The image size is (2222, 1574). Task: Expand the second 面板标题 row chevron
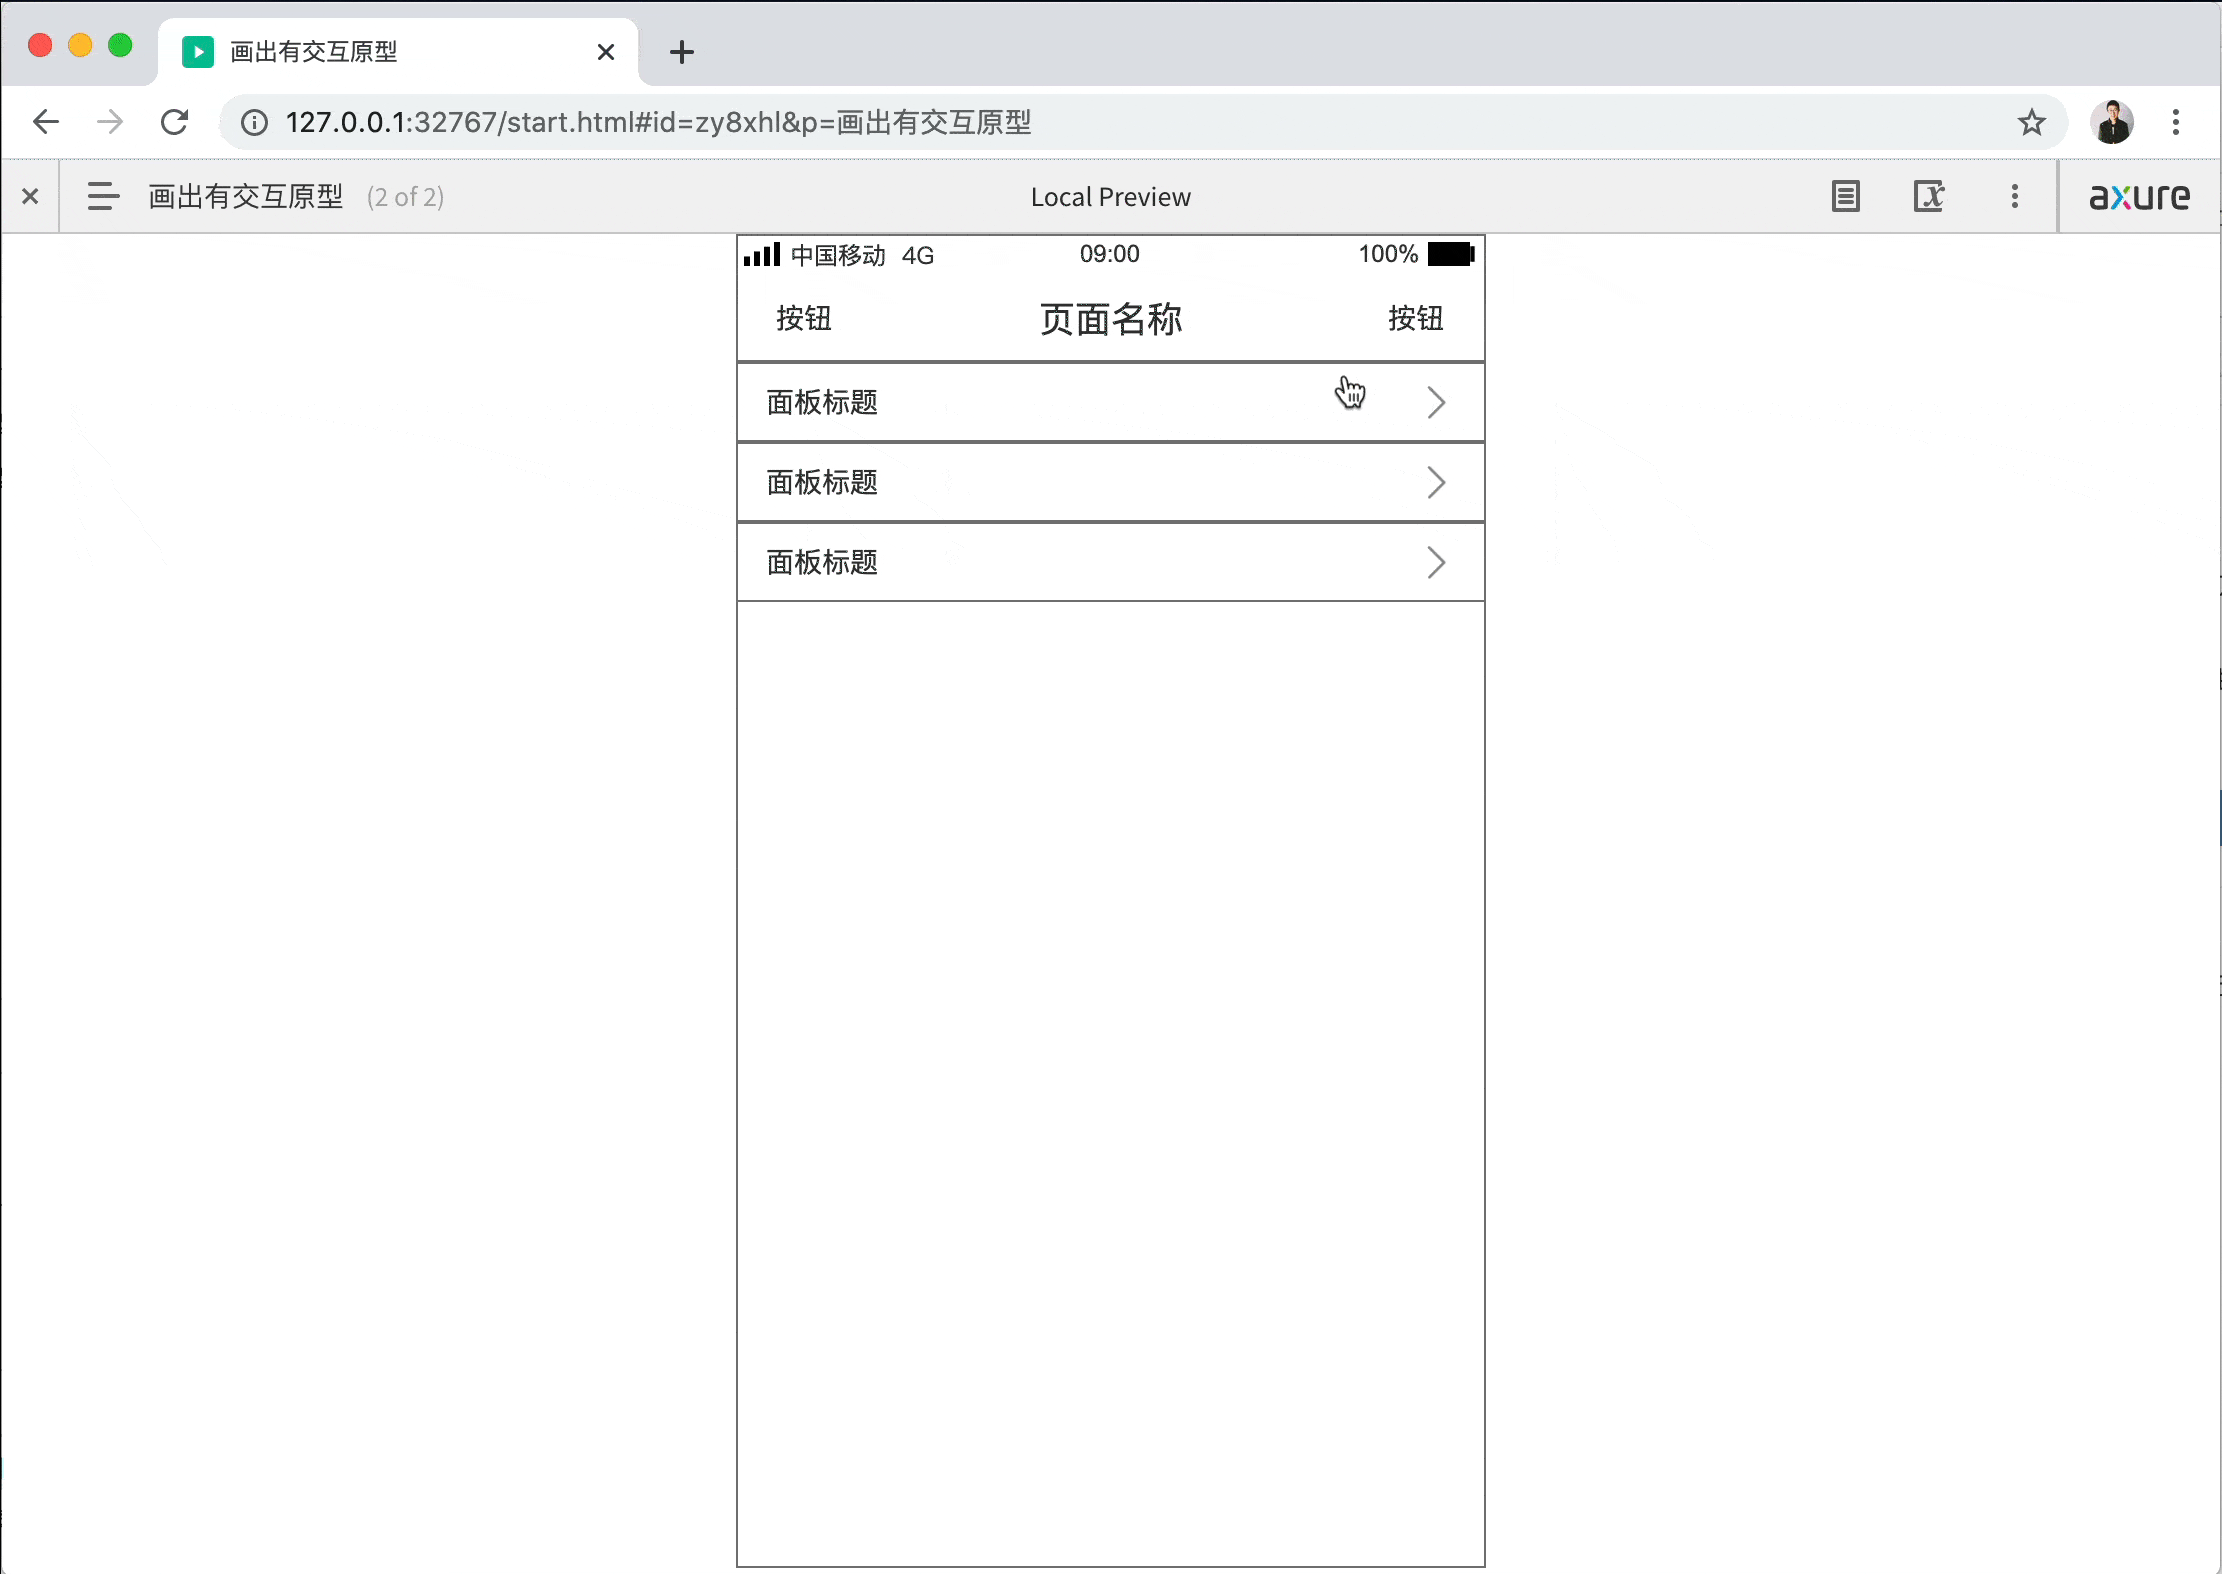pos(1436,482)
